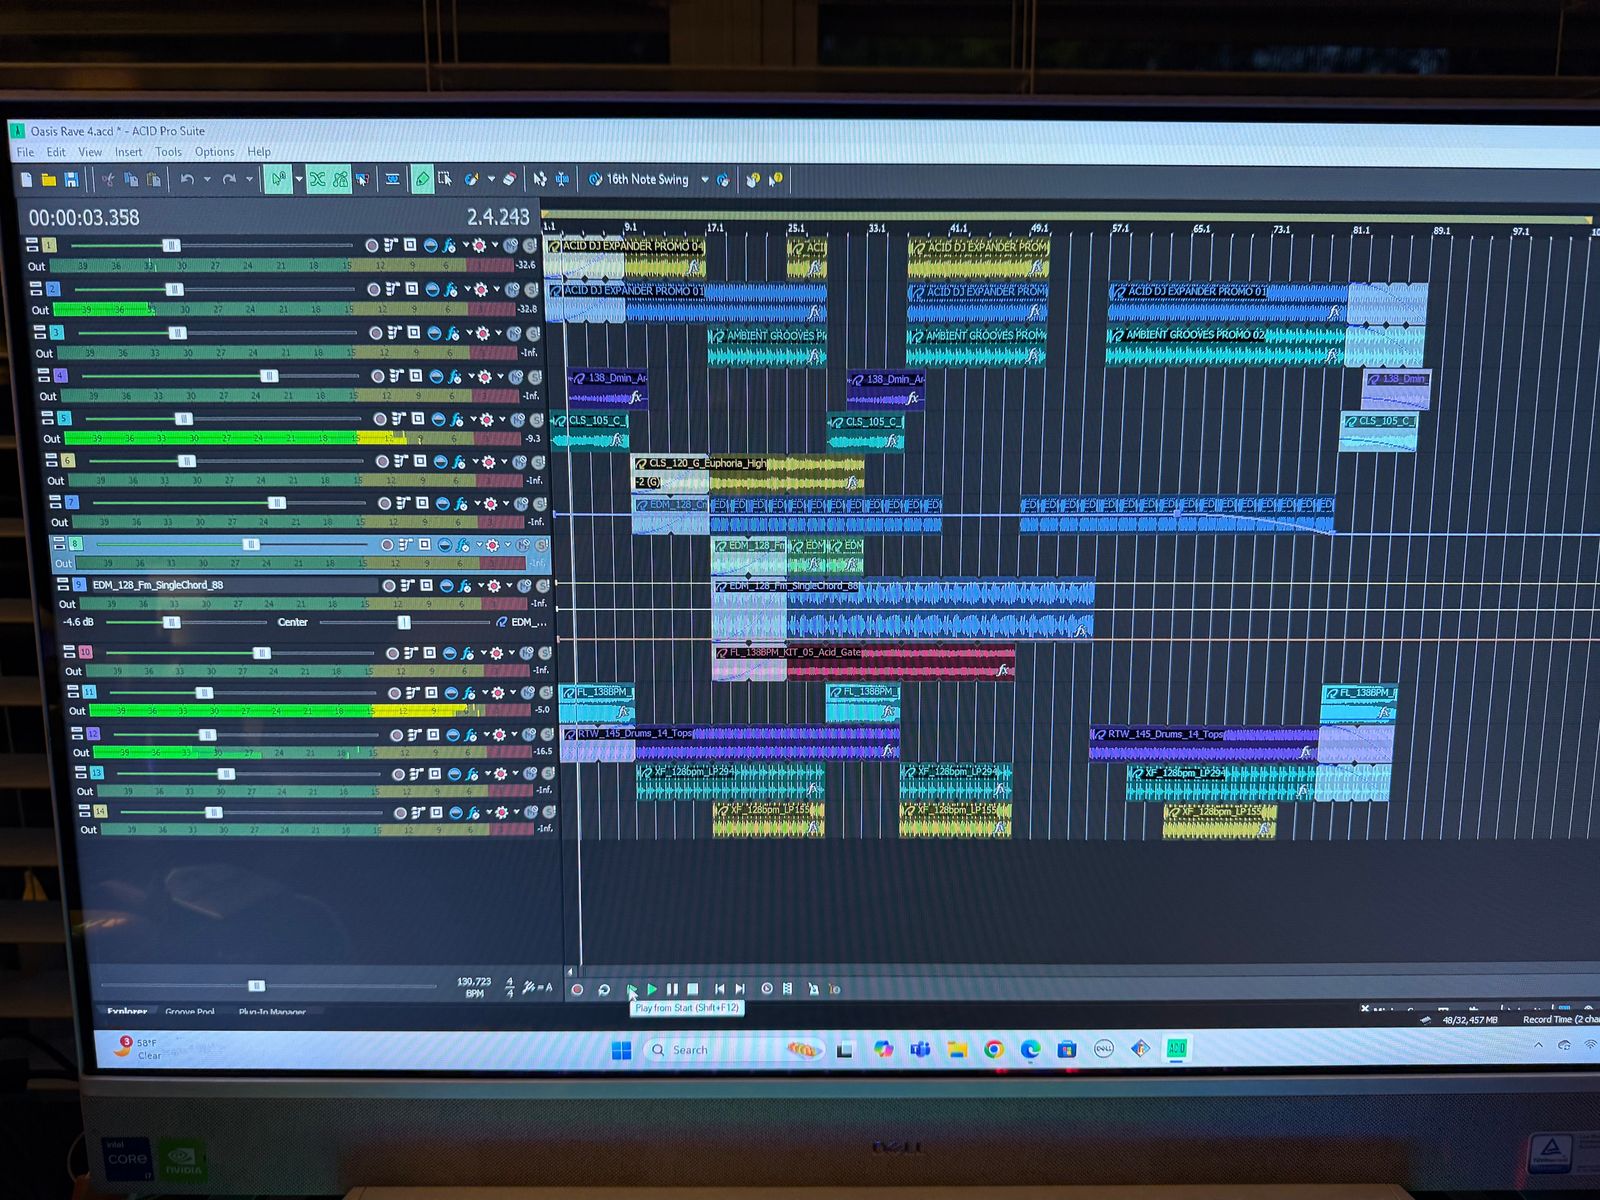Arm track 5 for record
The height and width of the screenshot is (1200, 1600).
coord(380,419)
